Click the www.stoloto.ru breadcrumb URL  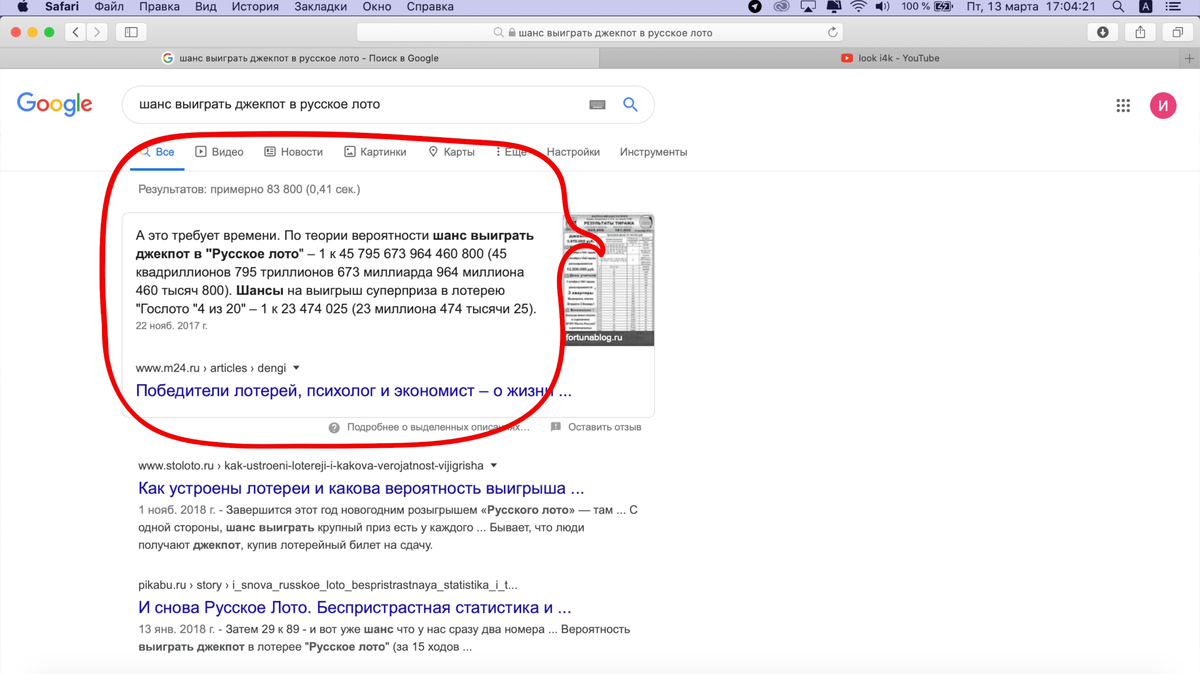click(x=311, y=466)
